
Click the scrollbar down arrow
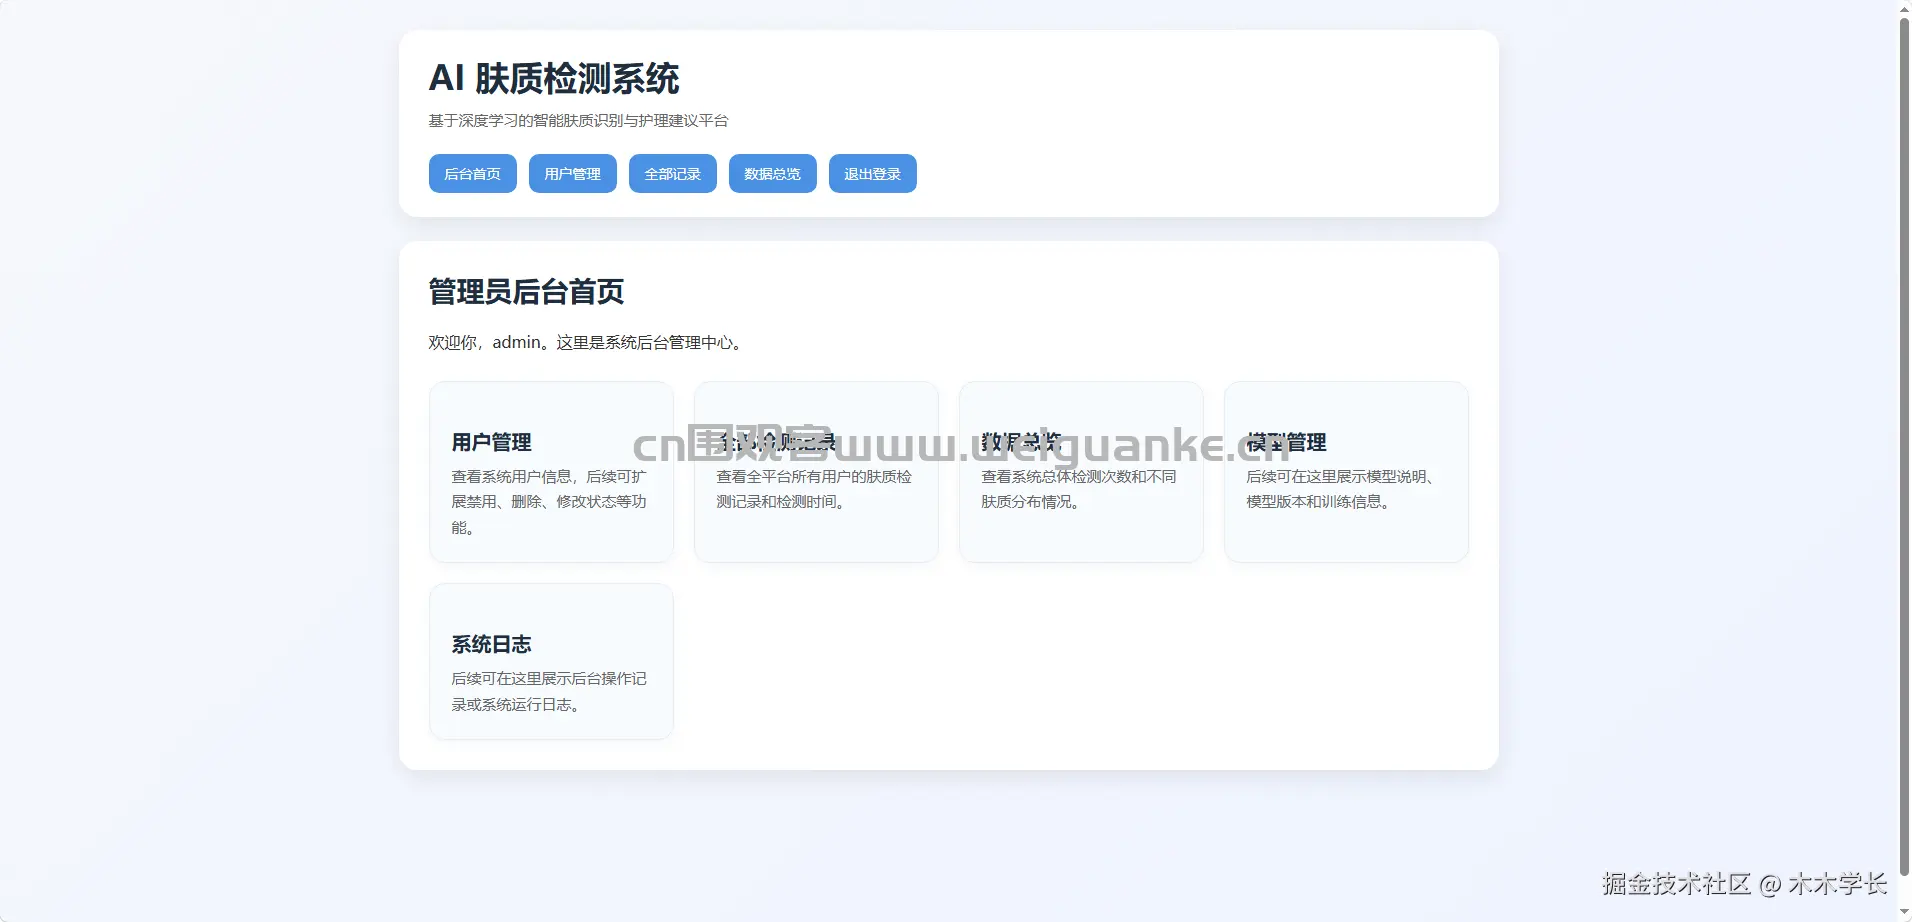(x=1904, y=913)
